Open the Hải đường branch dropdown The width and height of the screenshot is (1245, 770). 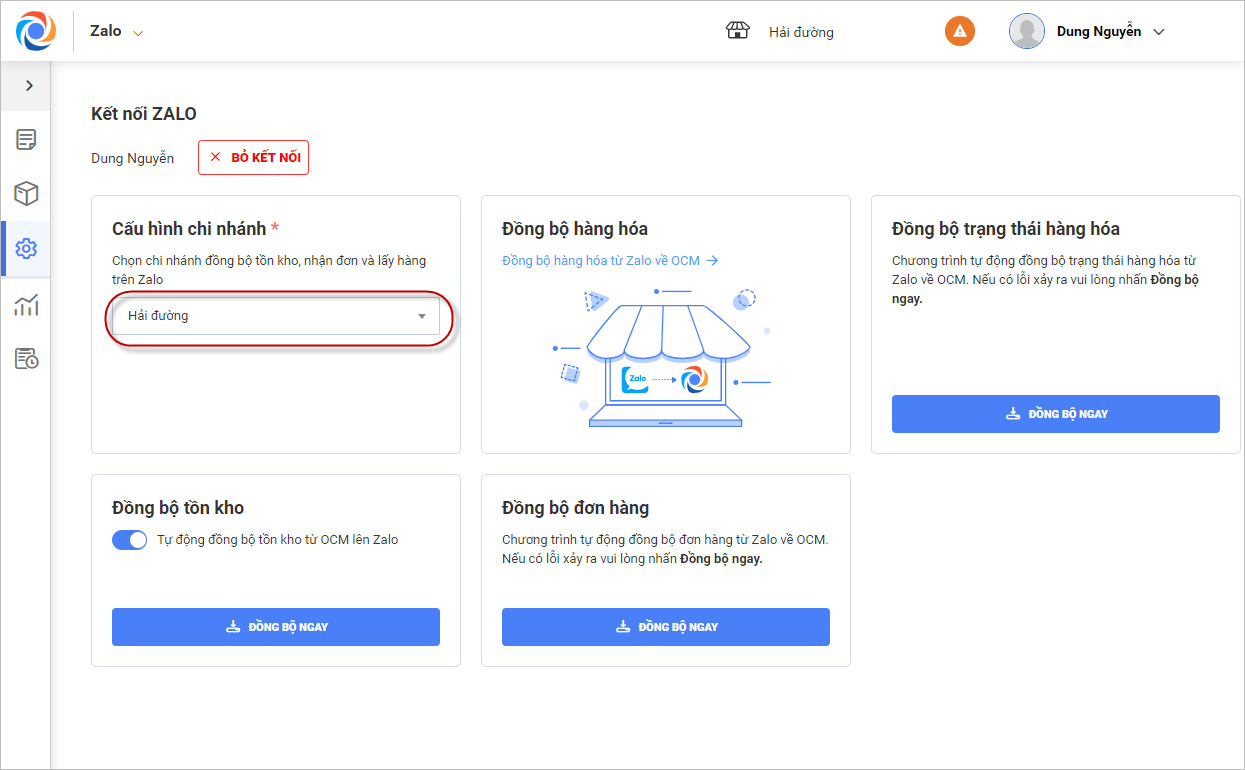point(276,316)
